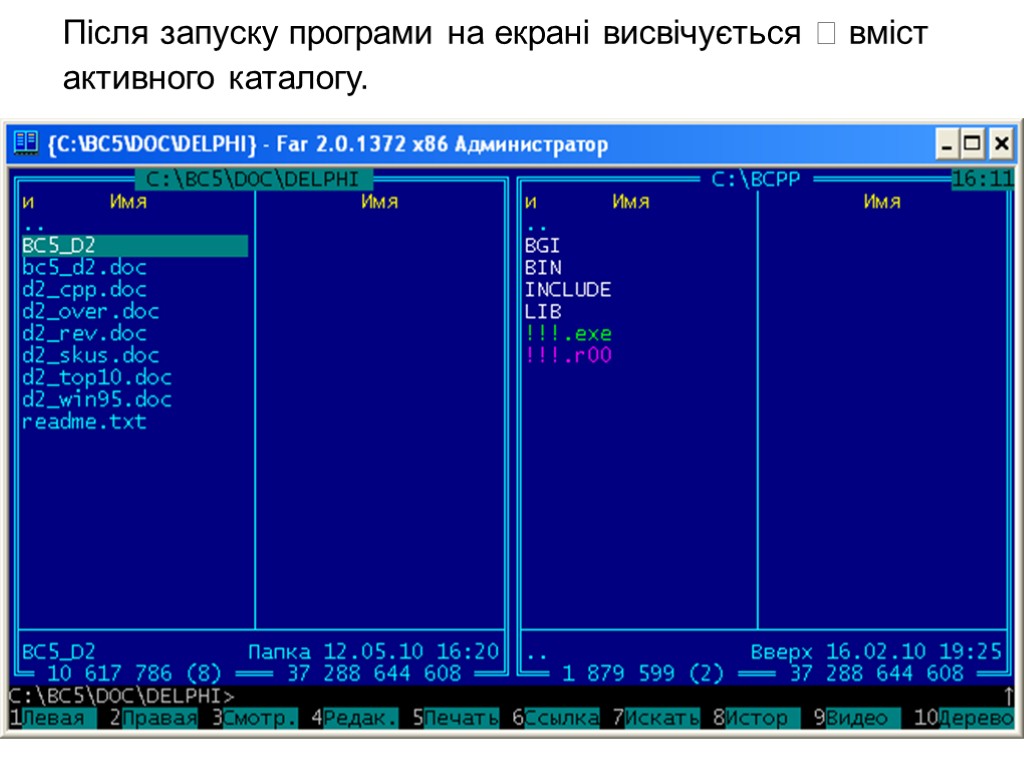Screen dimensions: 1024x768
Task: Click the command line prompt C:\BC5\DOC\DELPHI>
Action: pos(121,696)
